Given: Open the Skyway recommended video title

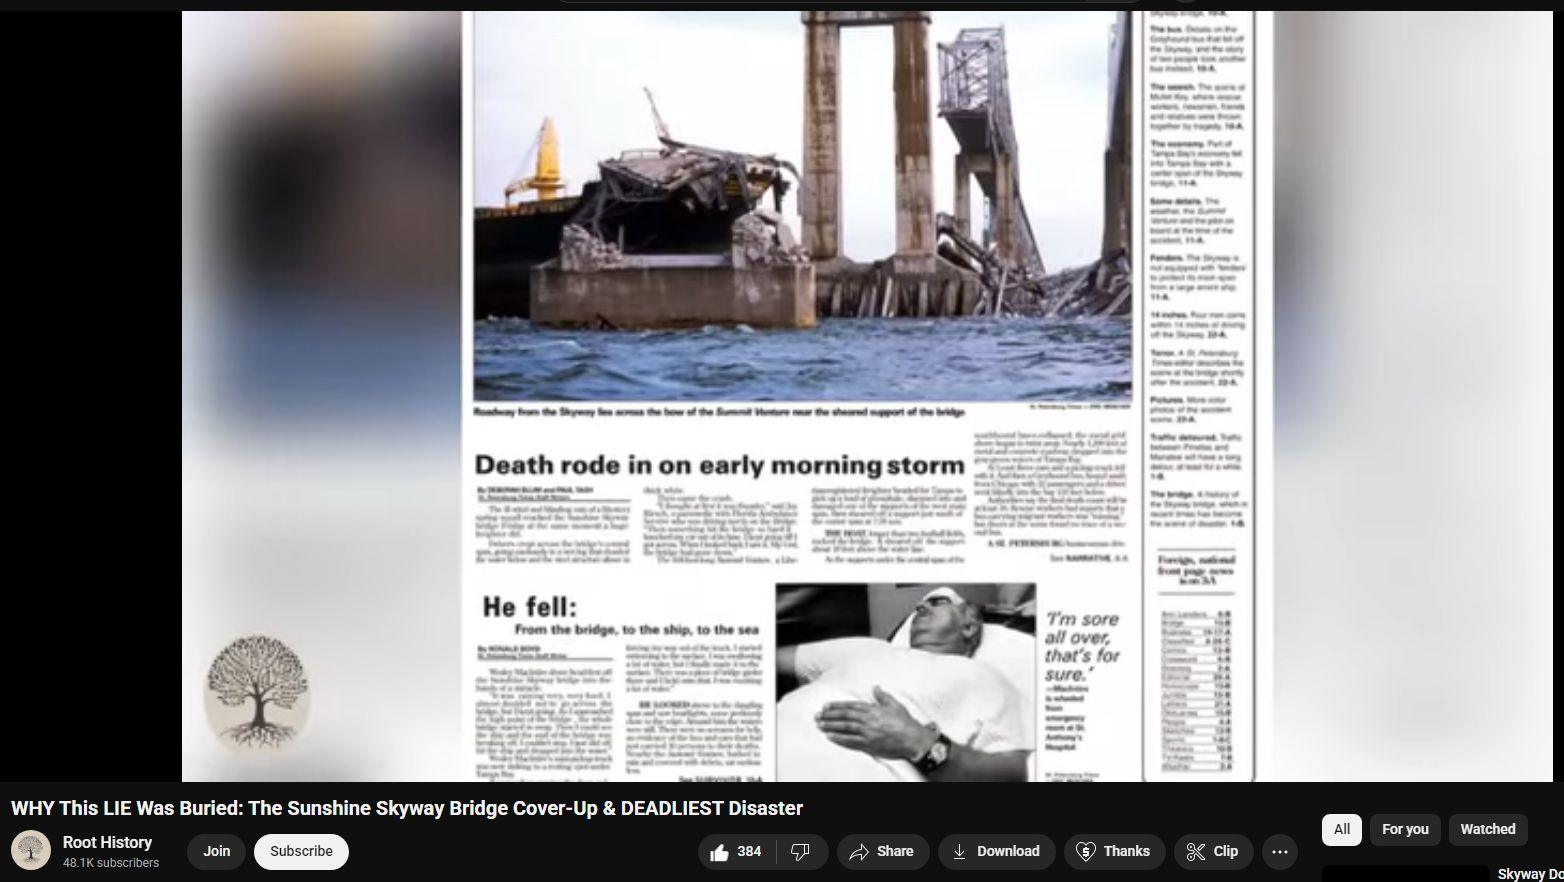Looking at the screenshot, I should [x=1530, y=875].
